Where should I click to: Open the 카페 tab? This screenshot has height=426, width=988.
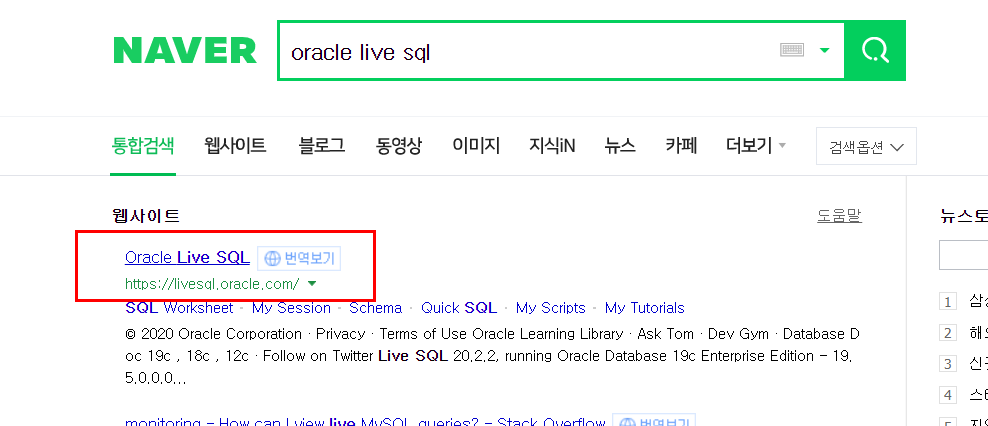pos(681,146)
